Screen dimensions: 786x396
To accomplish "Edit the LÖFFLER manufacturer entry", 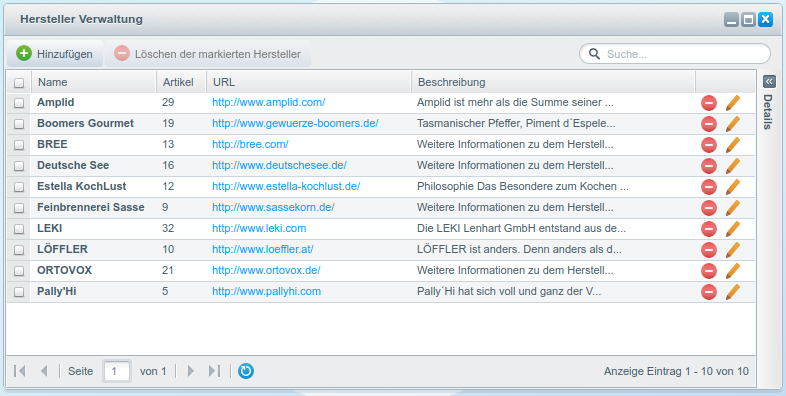I will (x=733, y=250).
